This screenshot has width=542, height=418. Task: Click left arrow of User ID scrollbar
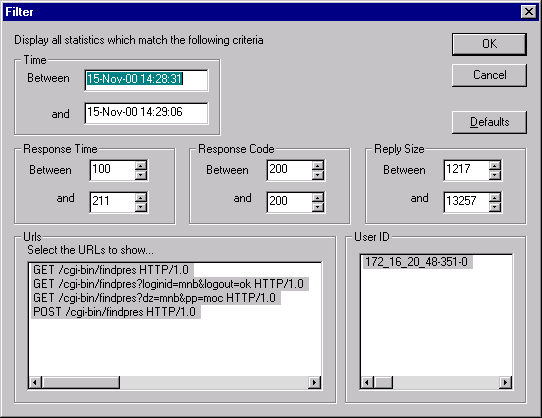click(367, 382)
